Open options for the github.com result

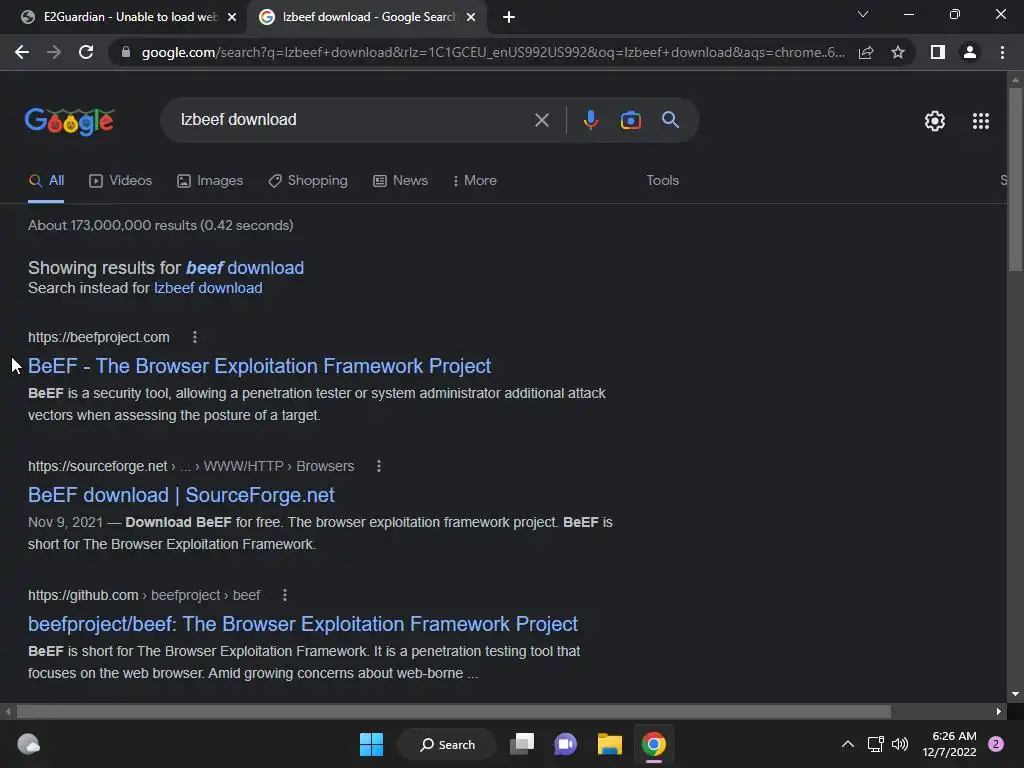pyautogui.click(x=285, y=596)
